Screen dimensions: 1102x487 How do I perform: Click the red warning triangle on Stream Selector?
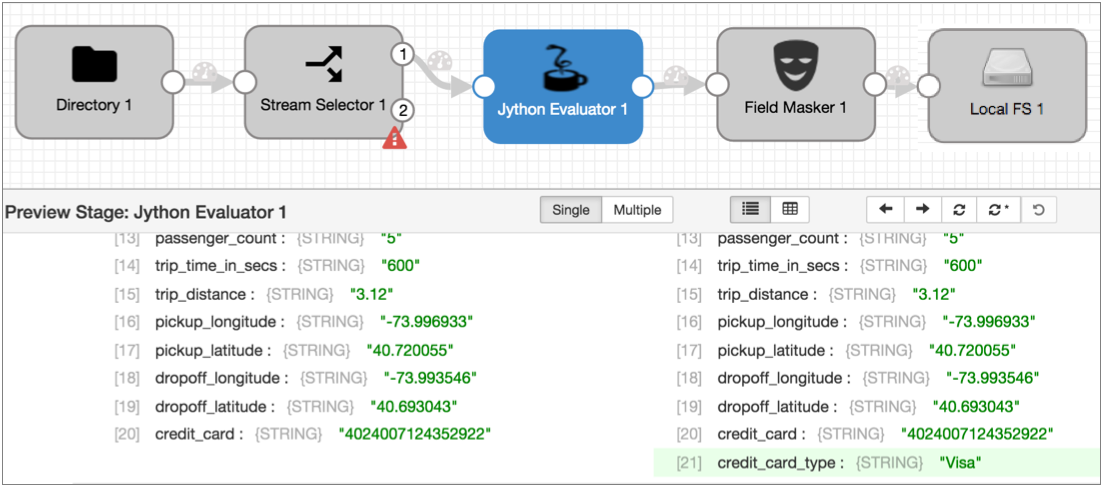pos(395,140)
